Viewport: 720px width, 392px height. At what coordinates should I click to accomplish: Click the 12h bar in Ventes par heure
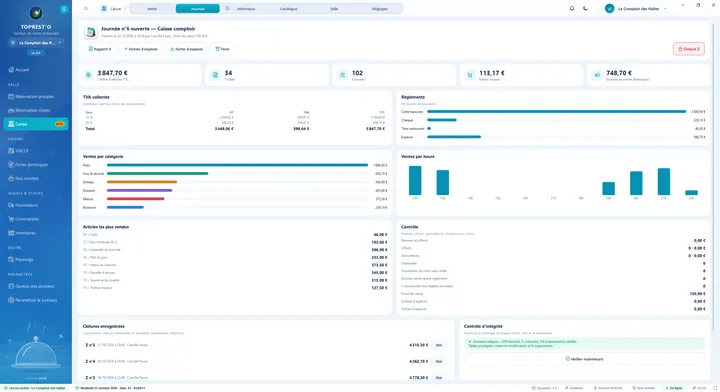[415, 180]
